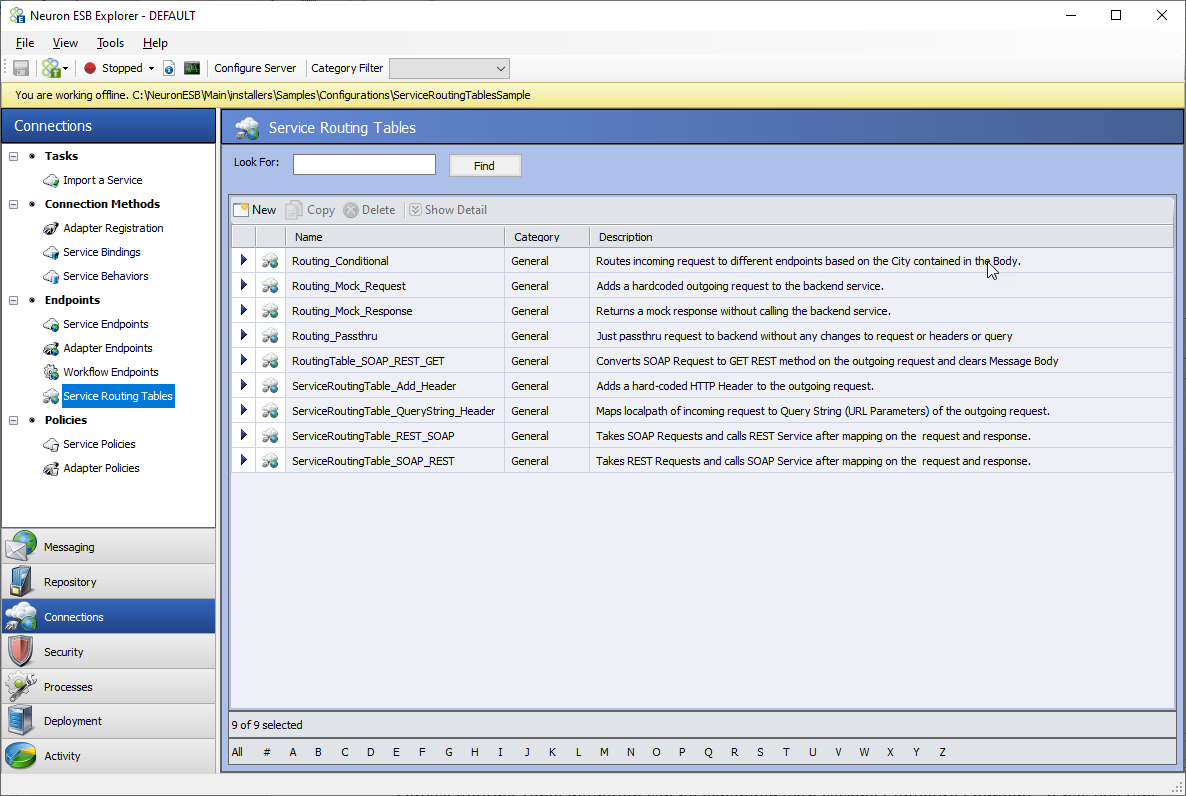
Task: Click the Processes gears icon
Action: (20, 686)
